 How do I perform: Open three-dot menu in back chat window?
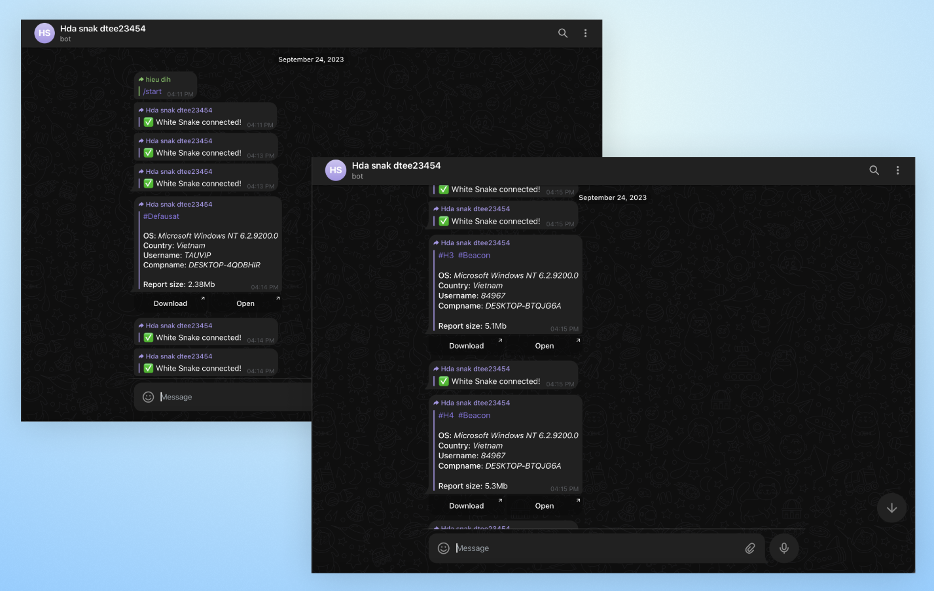(586, 33)
